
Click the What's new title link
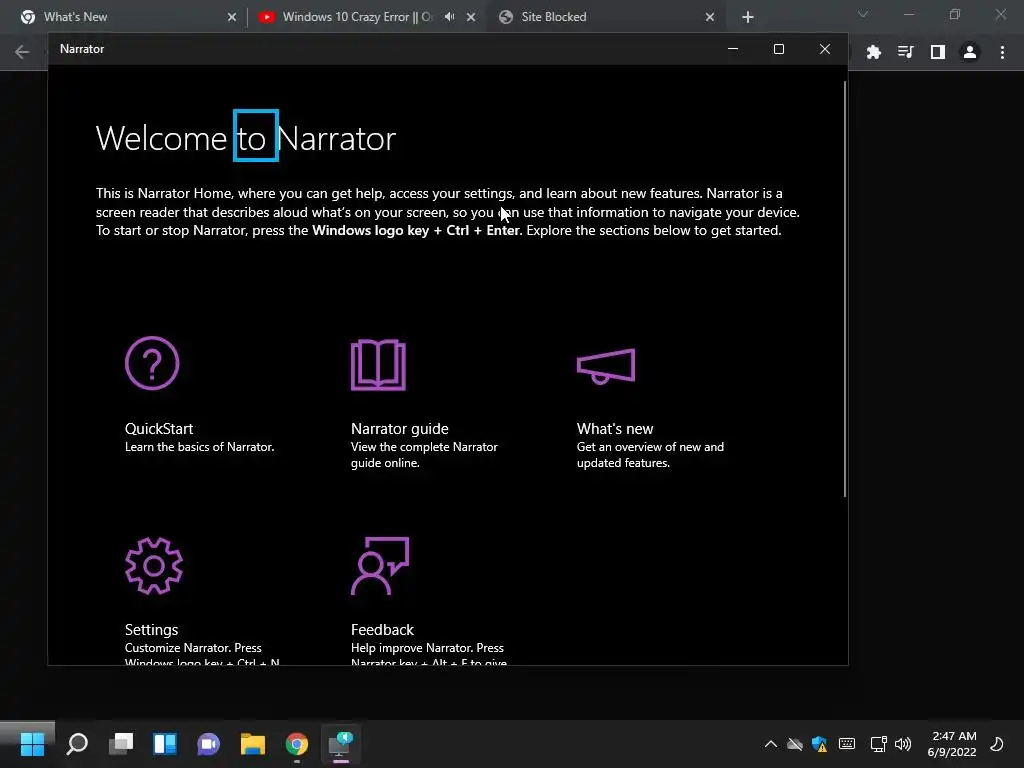point(615,428)
